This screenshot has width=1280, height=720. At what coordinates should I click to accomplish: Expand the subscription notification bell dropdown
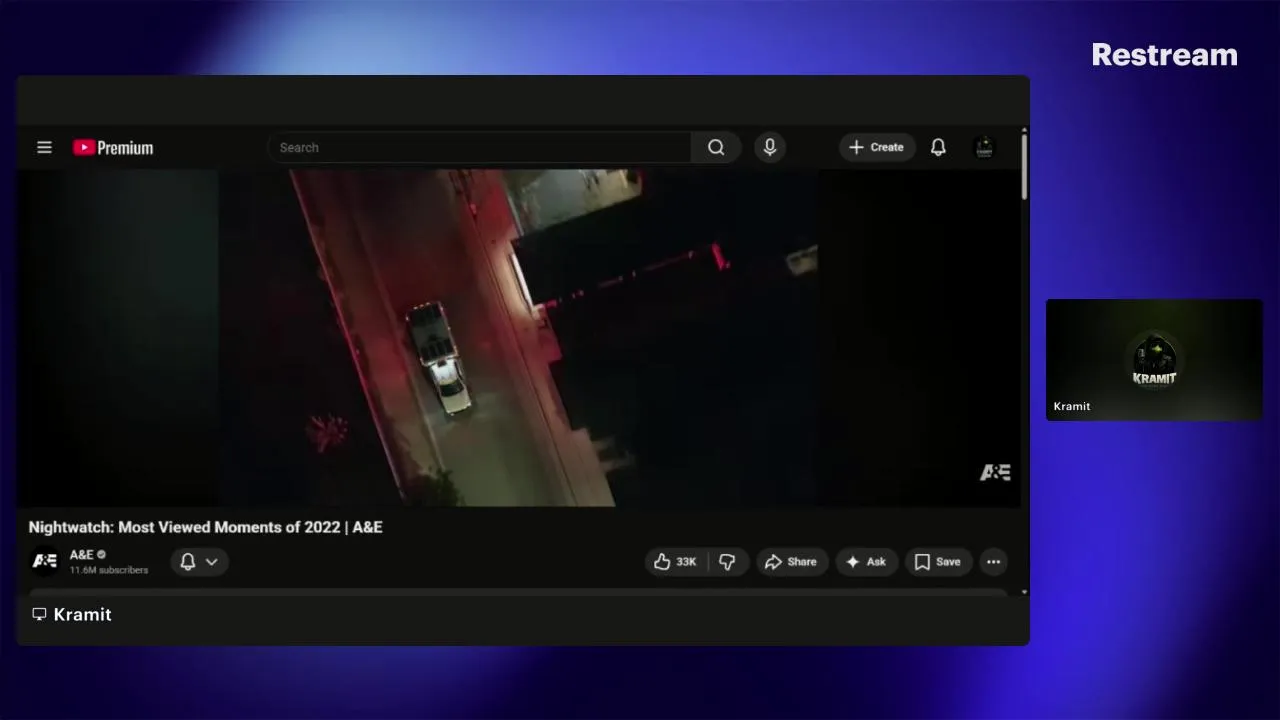pos(199,562)
